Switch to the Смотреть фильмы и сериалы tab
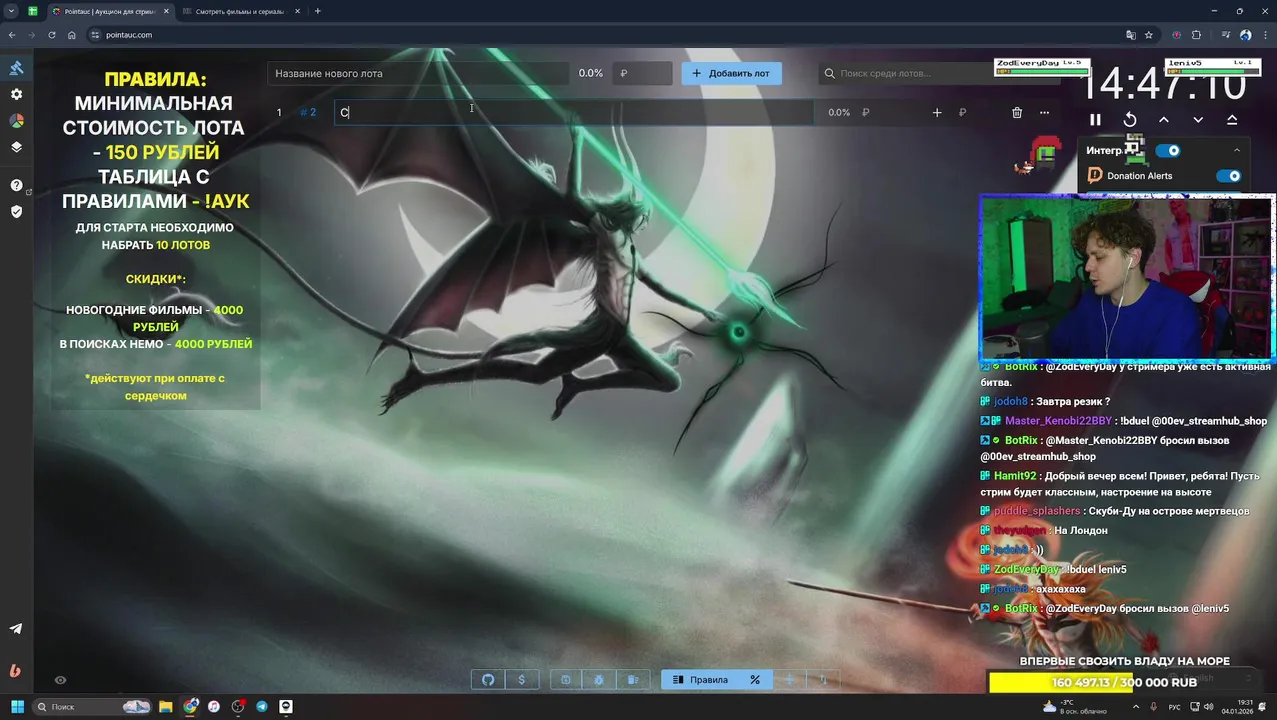 [x=238, y=11]
